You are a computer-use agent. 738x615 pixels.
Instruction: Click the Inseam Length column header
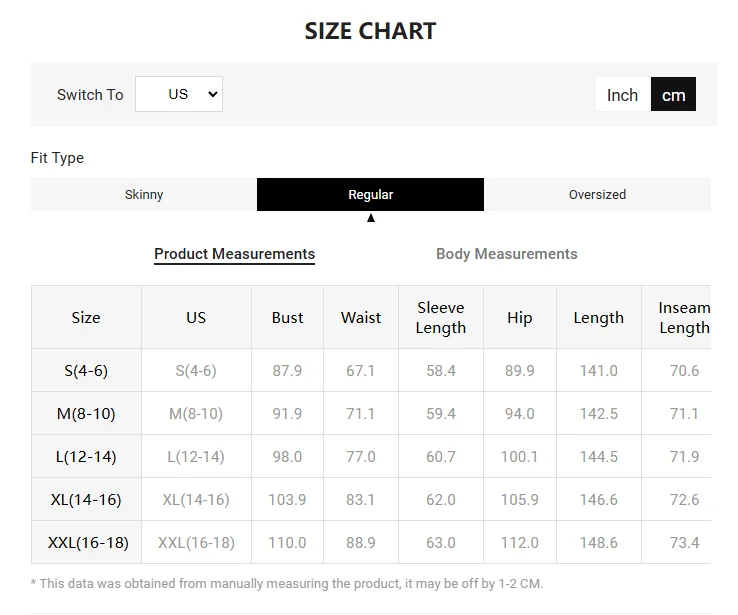(x=684, y=318)
